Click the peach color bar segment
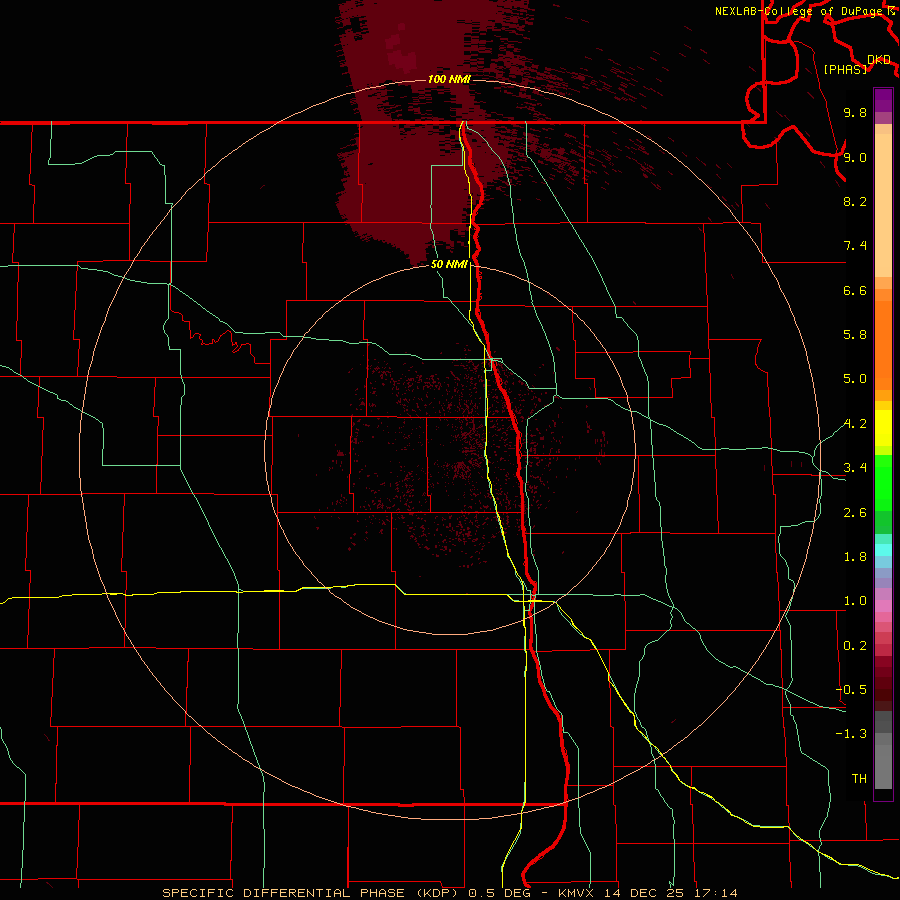 (883, 205)
